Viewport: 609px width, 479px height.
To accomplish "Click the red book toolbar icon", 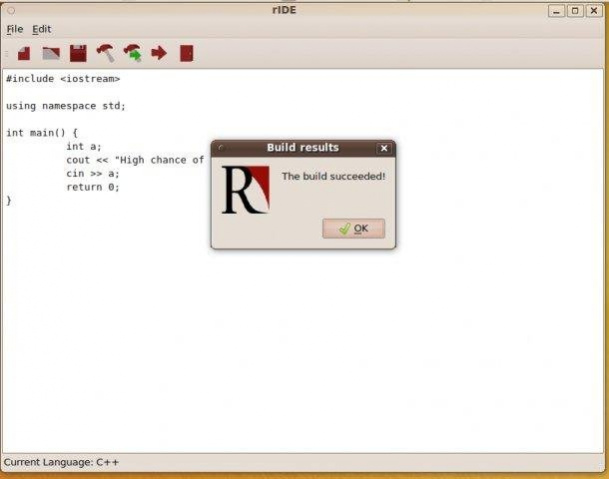I will point(186,53).
